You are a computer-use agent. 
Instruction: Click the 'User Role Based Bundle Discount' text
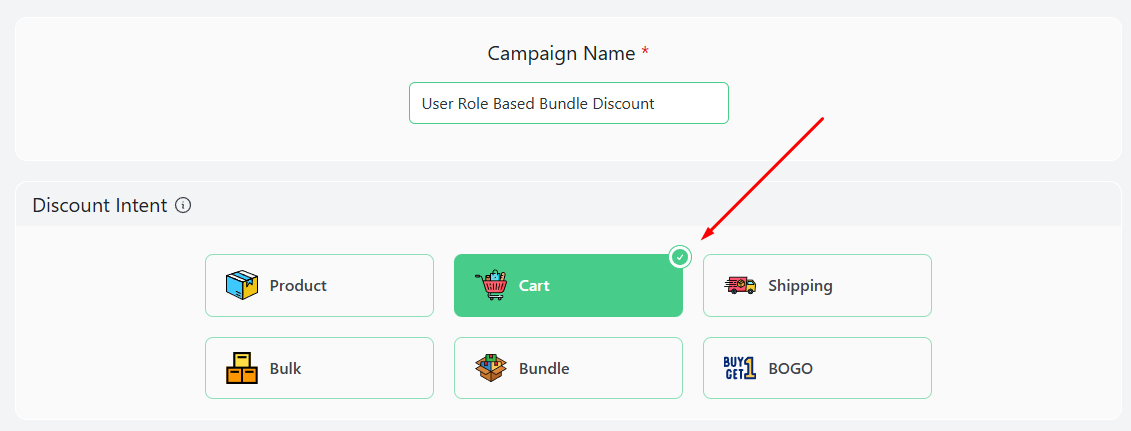[538, 104]
